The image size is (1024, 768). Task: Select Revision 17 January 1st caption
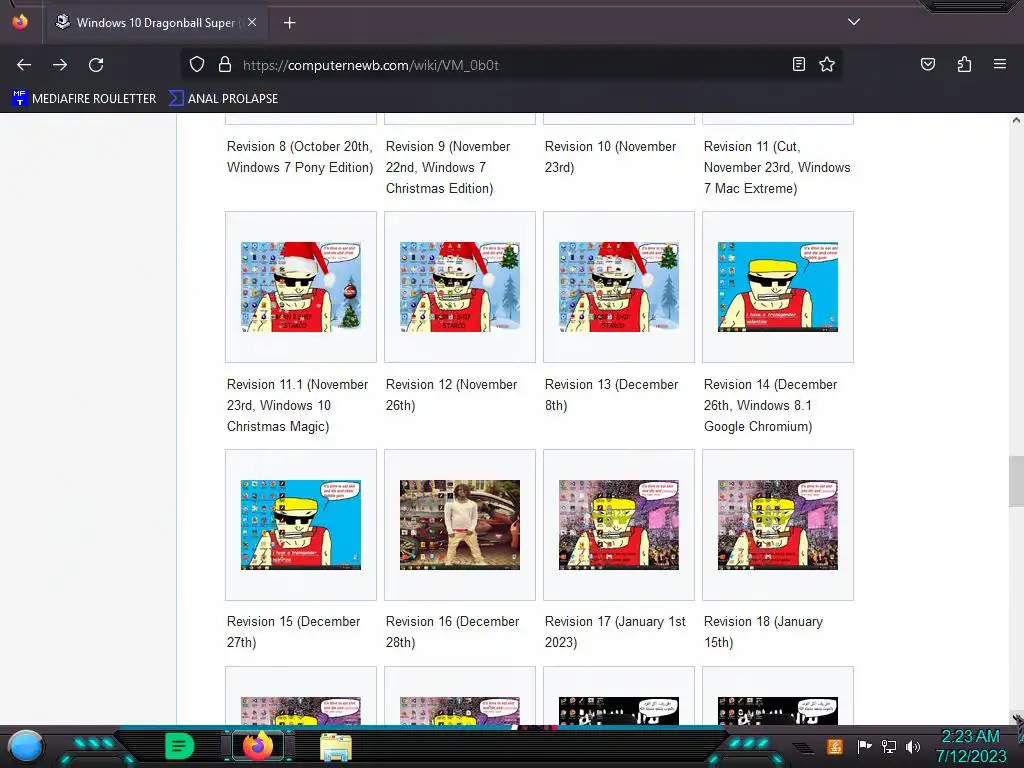[x=615, y=632]
